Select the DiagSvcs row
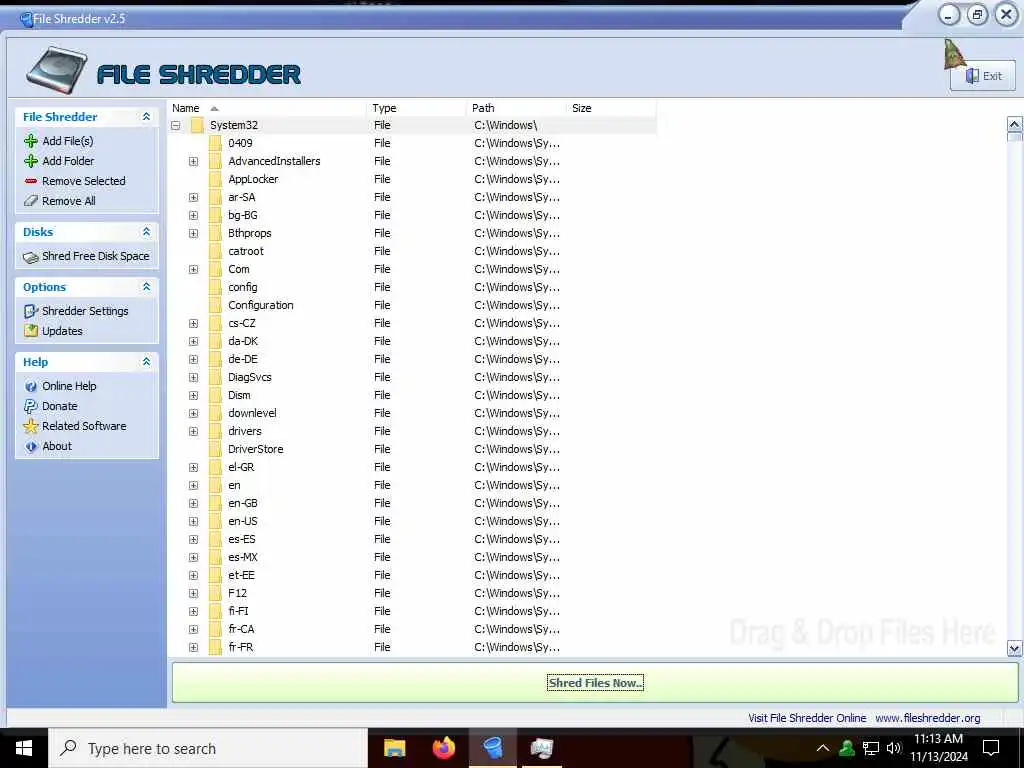 point(413,377)
